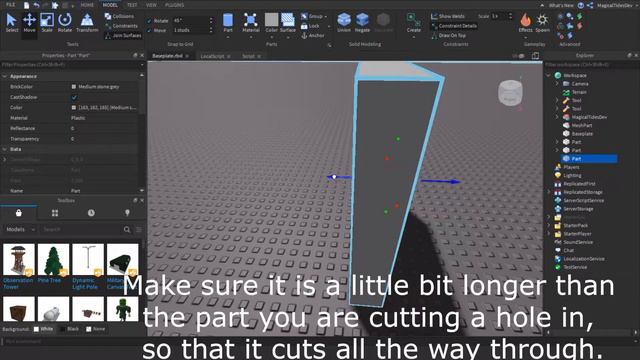Viewport: 640px width, 360px height.
Task: Open the What's New link
Action: click(561, 5)
